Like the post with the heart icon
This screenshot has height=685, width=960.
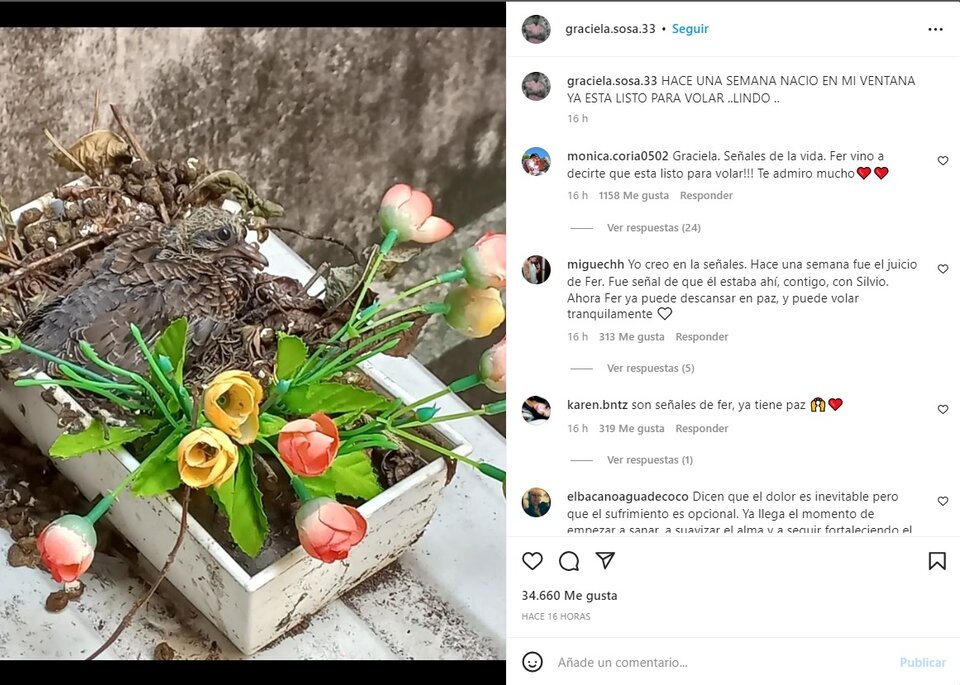pyautogui.click(x=533, y=561)
